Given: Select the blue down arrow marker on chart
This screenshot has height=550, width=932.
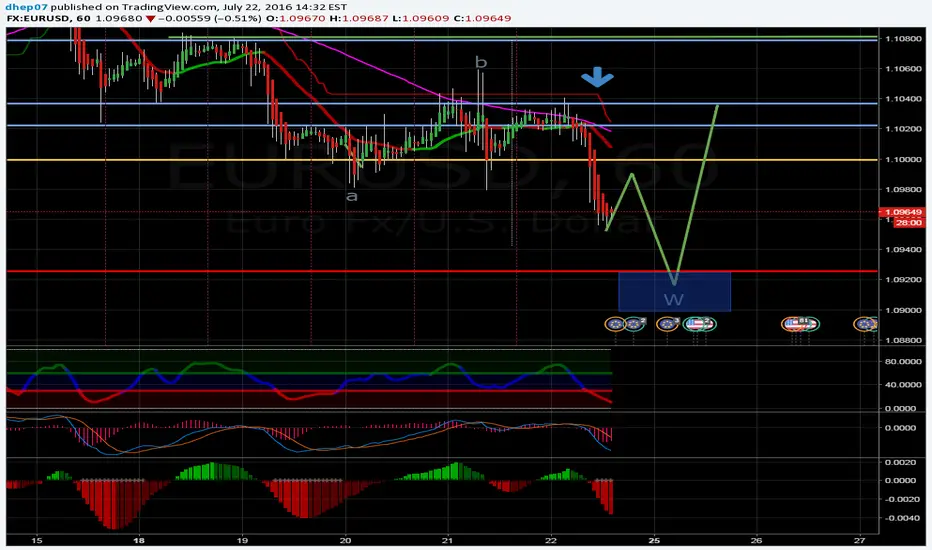Looking at the screenshot, I should pos(597,77).
